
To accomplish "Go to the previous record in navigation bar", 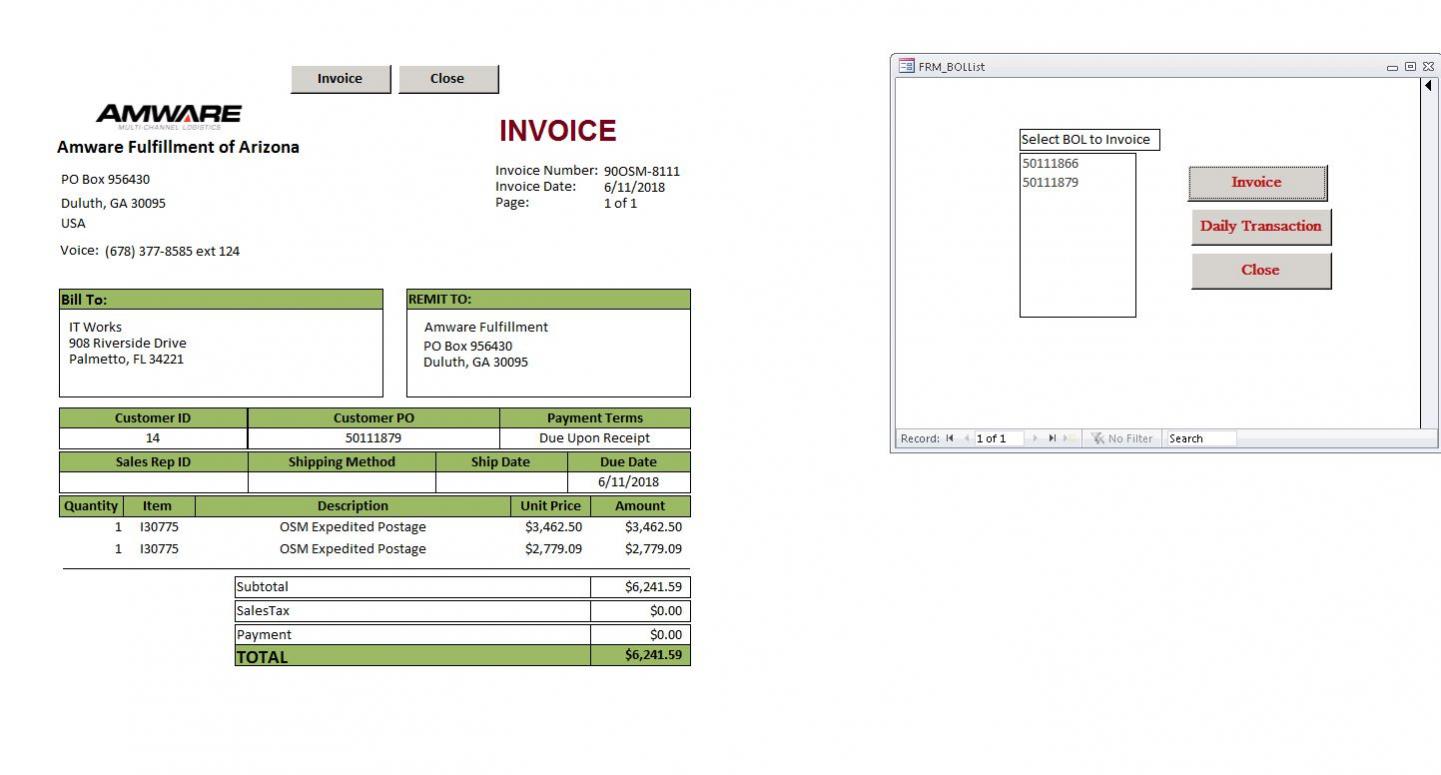I will pyautogui.click(x=965, y=438).
